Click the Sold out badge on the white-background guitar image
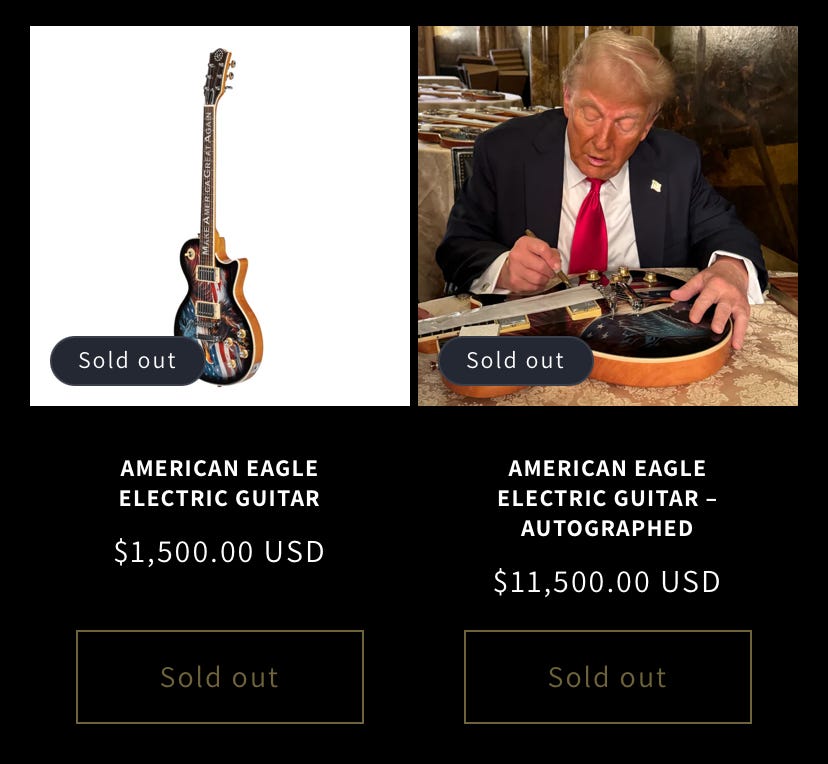828x764 pixels. 127,360
